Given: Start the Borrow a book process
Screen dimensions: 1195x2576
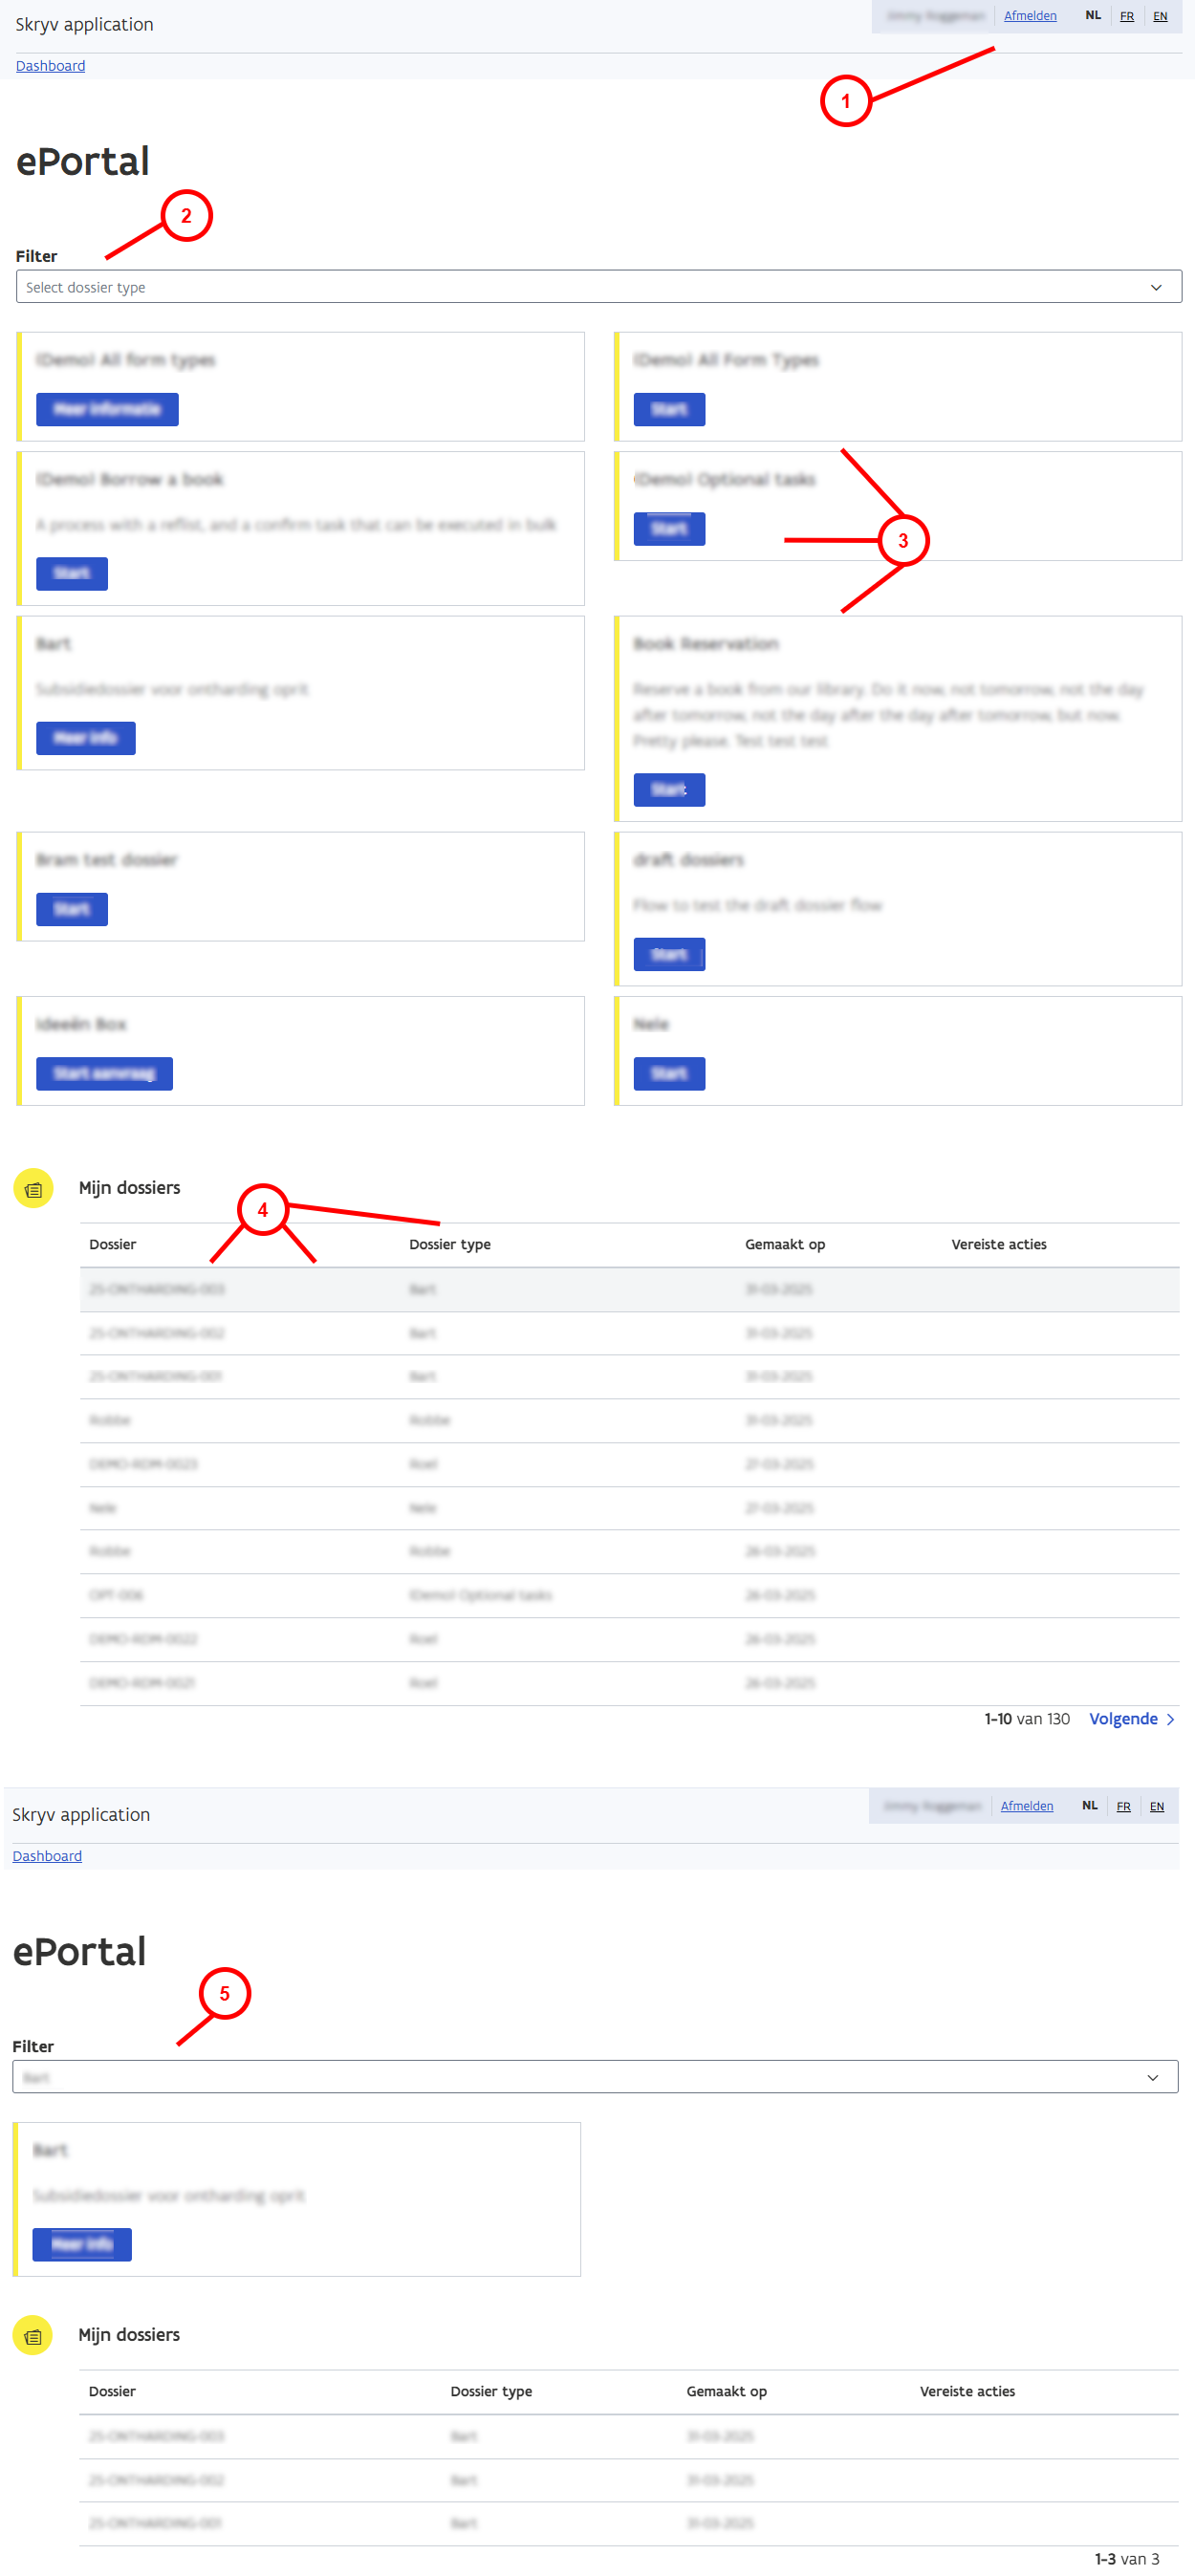Looking at the screenshot, I should point(71,574).
